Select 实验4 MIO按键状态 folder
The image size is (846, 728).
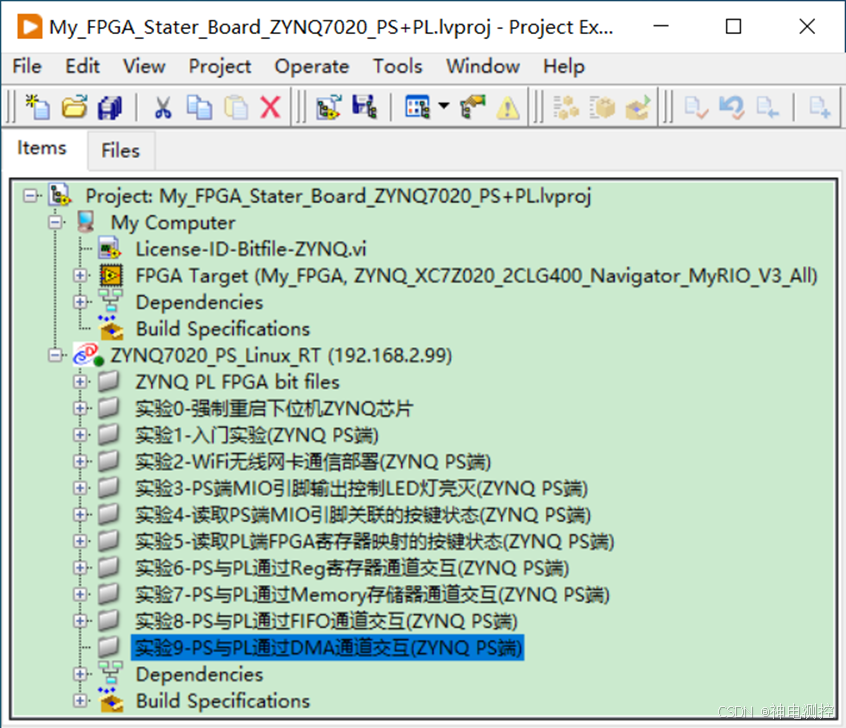363,515
